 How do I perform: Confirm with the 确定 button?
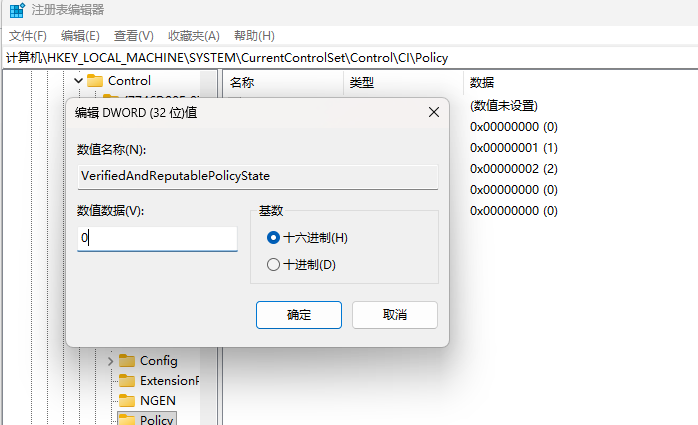299,315
